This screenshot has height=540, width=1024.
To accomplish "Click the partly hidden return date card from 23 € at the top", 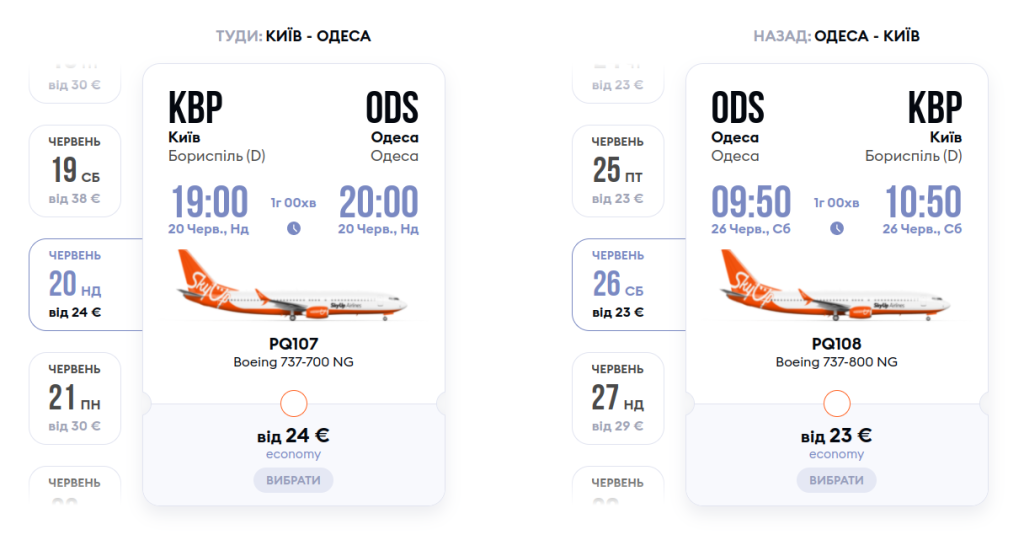I will pos(618,82).
